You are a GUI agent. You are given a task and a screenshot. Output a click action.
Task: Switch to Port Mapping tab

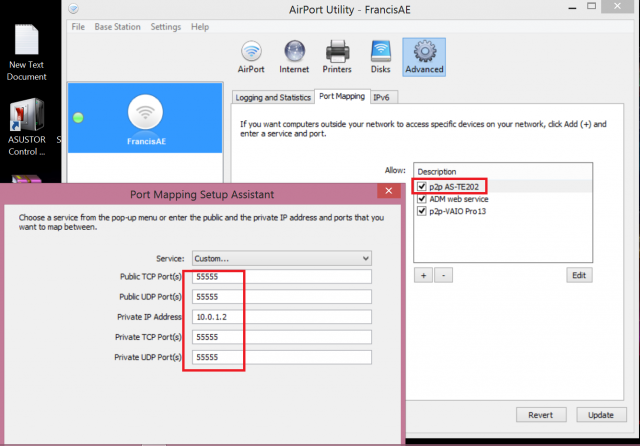click(342, 96)
